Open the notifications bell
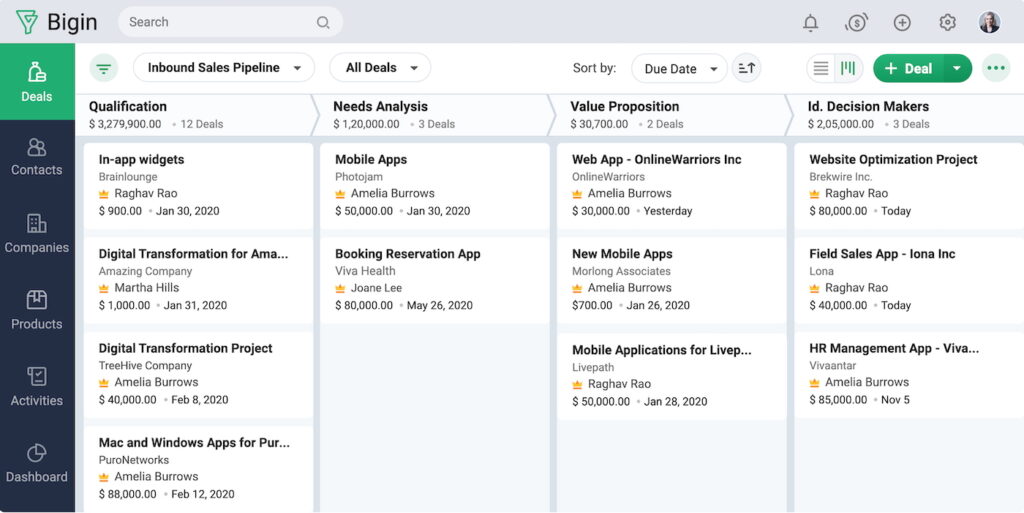 (810, 23)
